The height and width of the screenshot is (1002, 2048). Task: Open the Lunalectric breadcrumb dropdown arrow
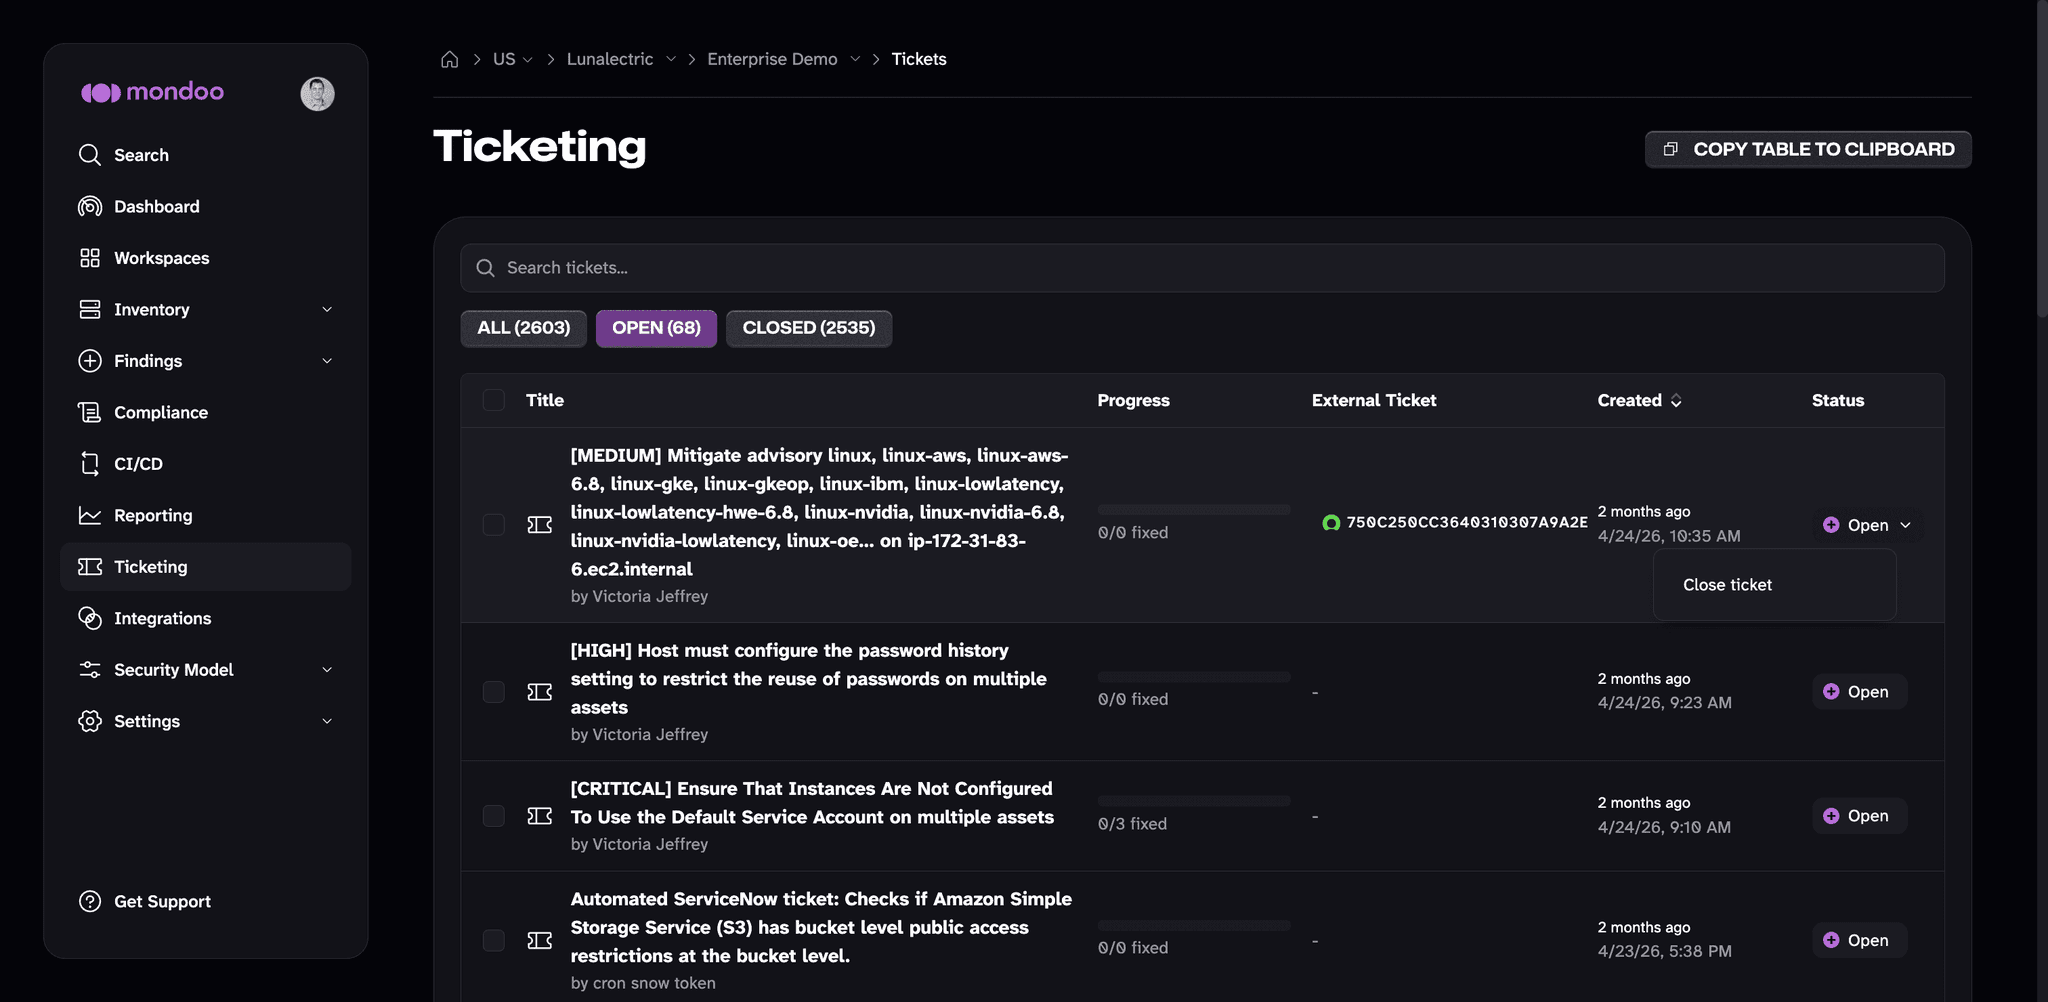click(671, 59)
